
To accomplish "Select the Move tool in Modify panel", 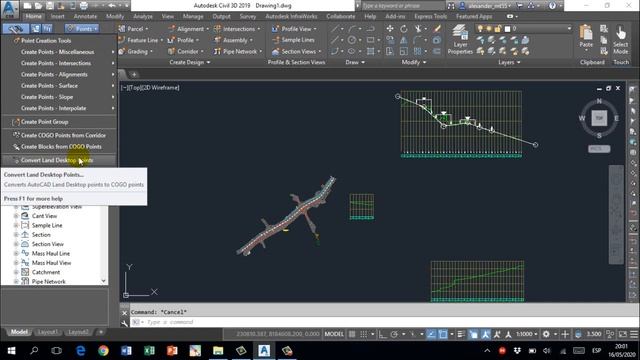I will [390, 29].
